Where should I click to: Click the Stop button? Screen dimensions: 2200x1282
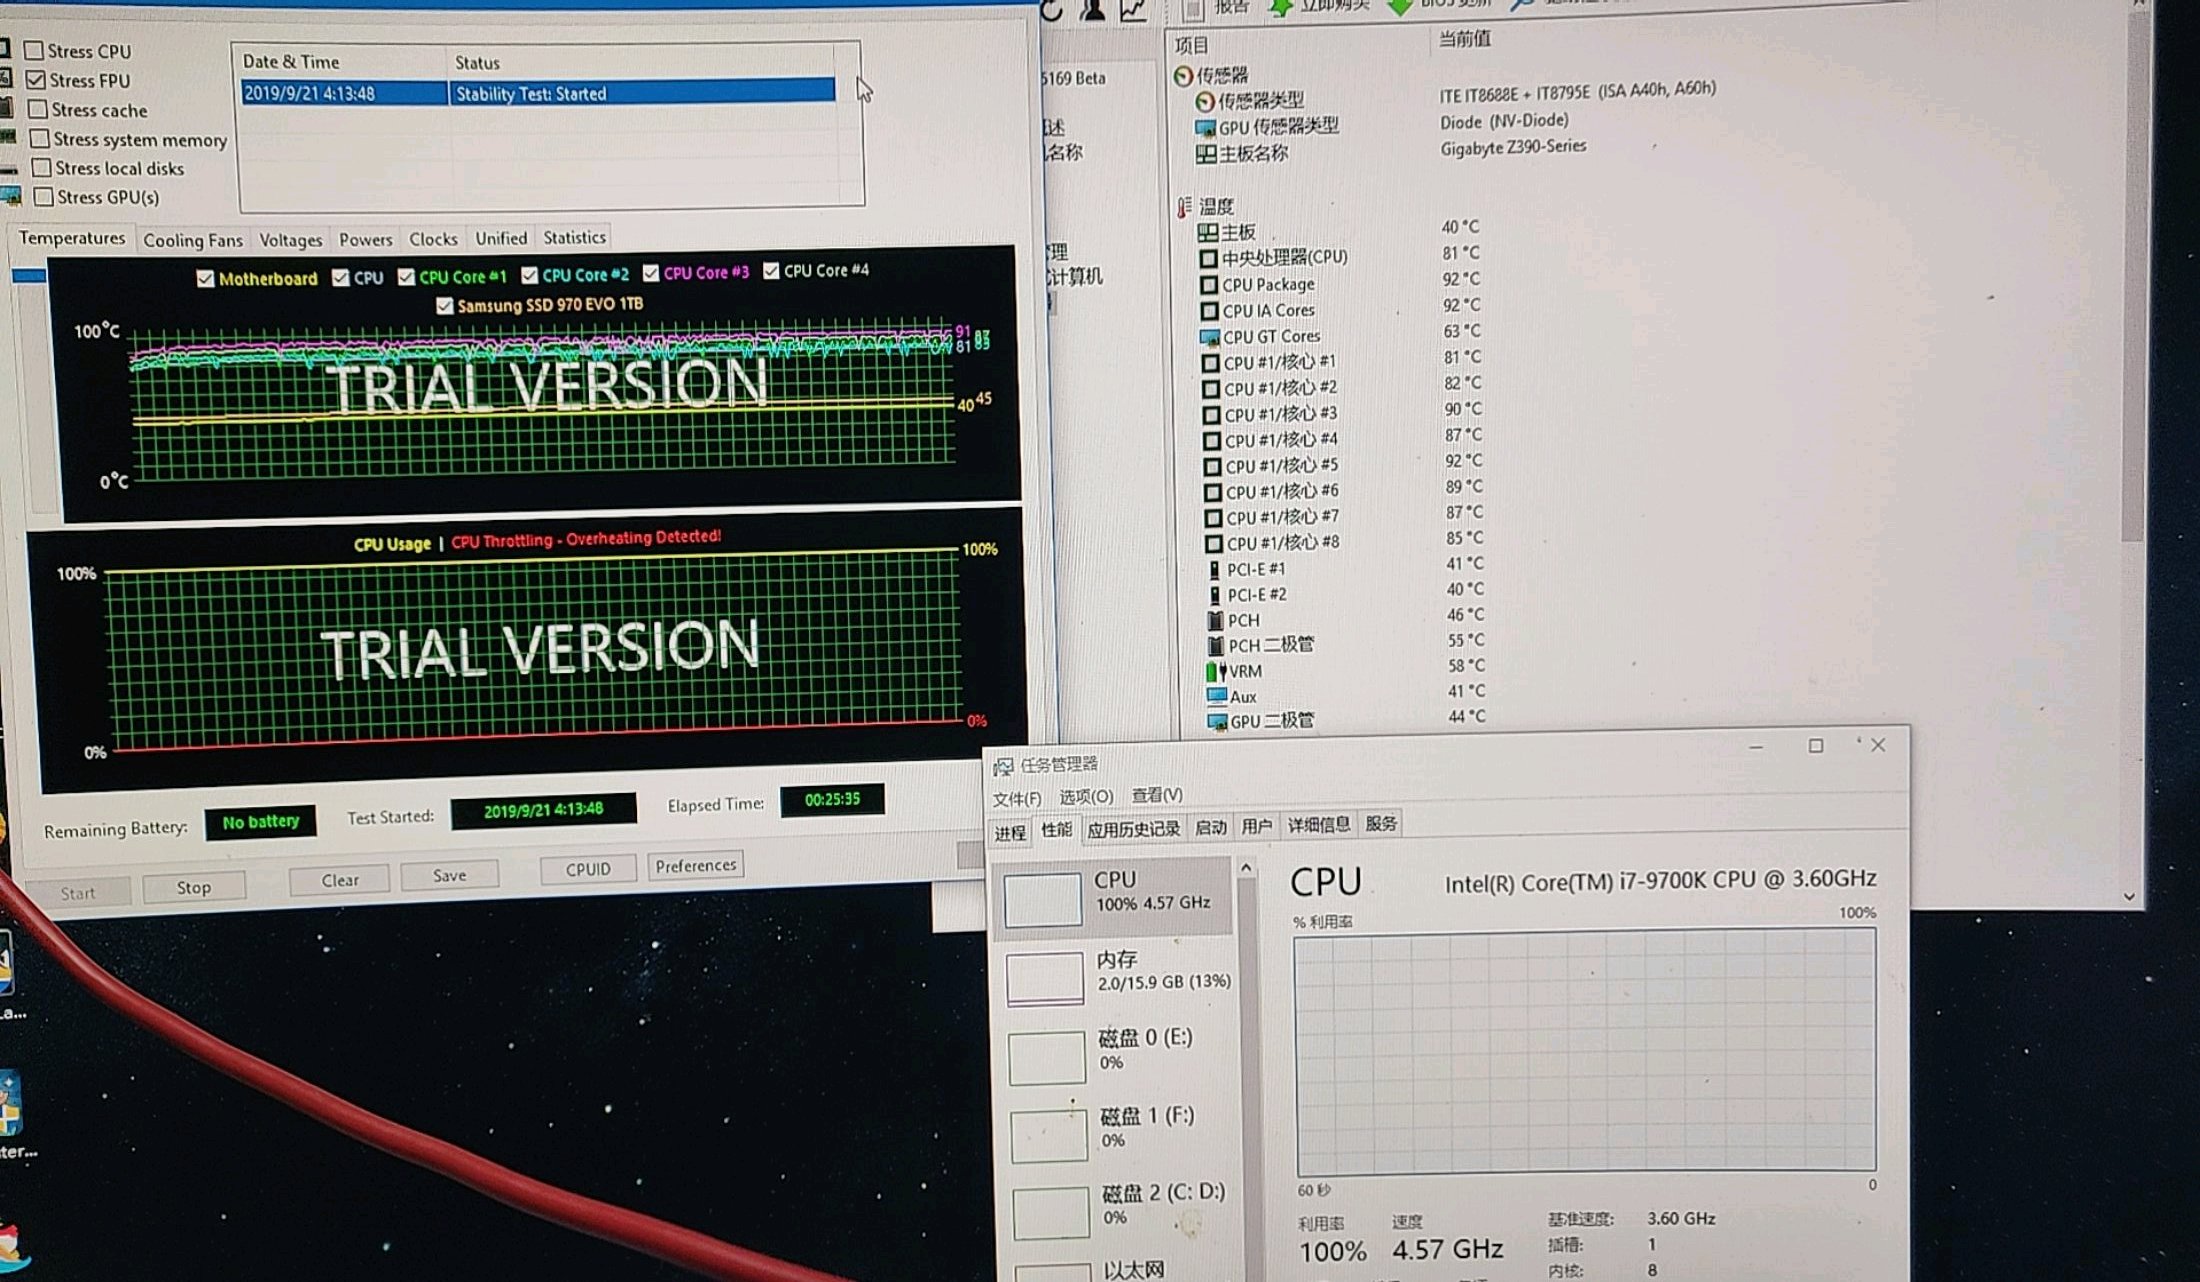(x=193, y=887)
